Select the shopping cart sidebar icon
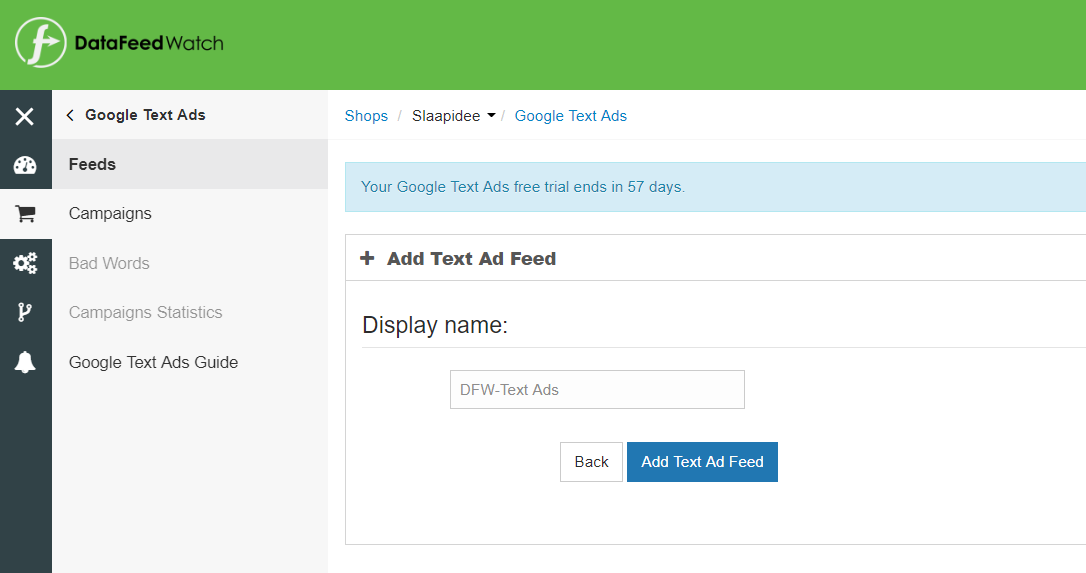 [25, 214]
